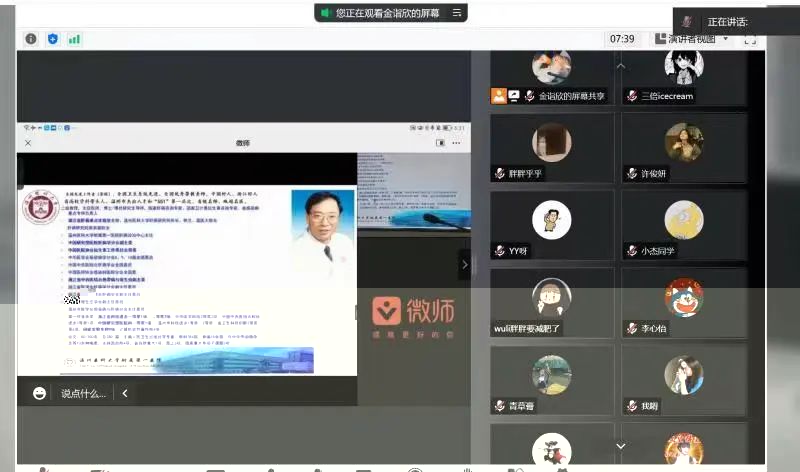Open the three-dots menu in the 微师 header
The height and width of the screenshot is (472, 800).
pyautogui.click(x=456, y=143)
